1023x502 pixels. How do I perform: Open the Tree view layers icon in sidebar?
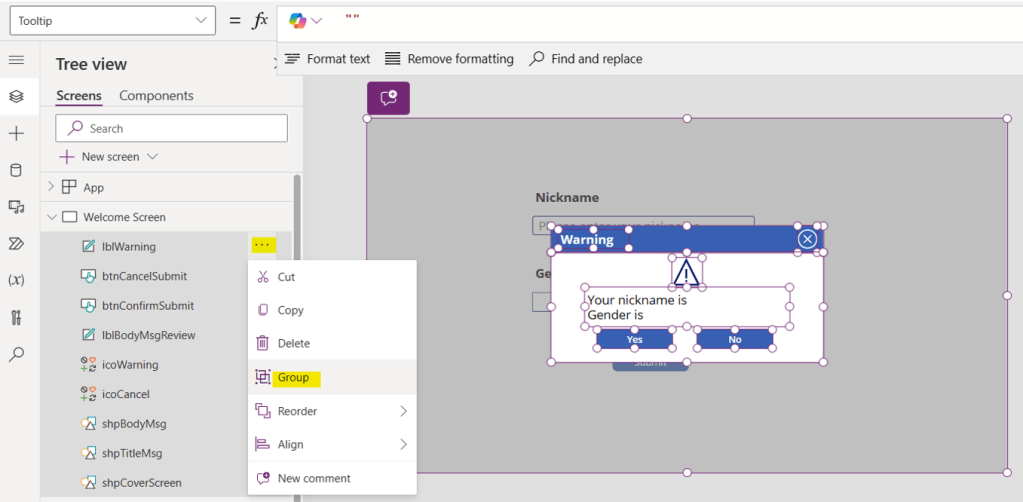tap(16, 97)
